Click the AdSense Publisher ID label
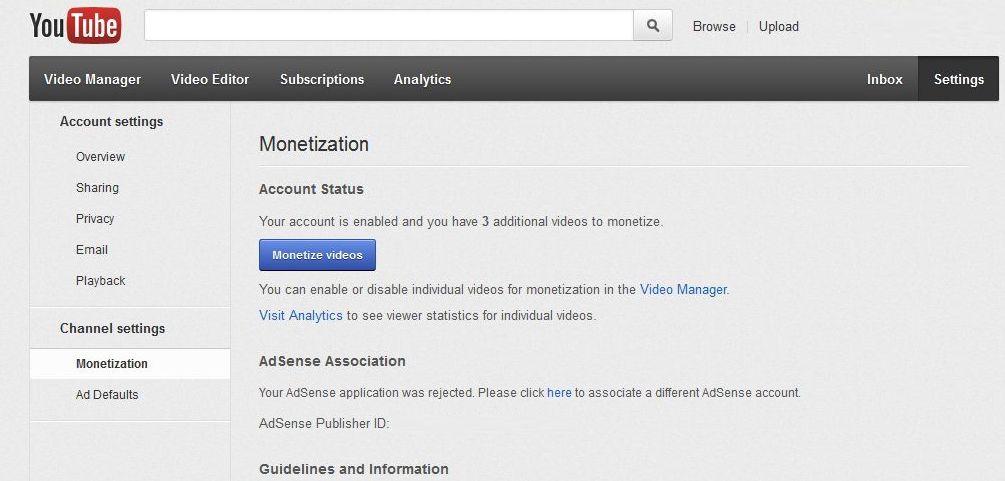The width and height of the screenshot is (1005, 481). click(x=324, y=423)
